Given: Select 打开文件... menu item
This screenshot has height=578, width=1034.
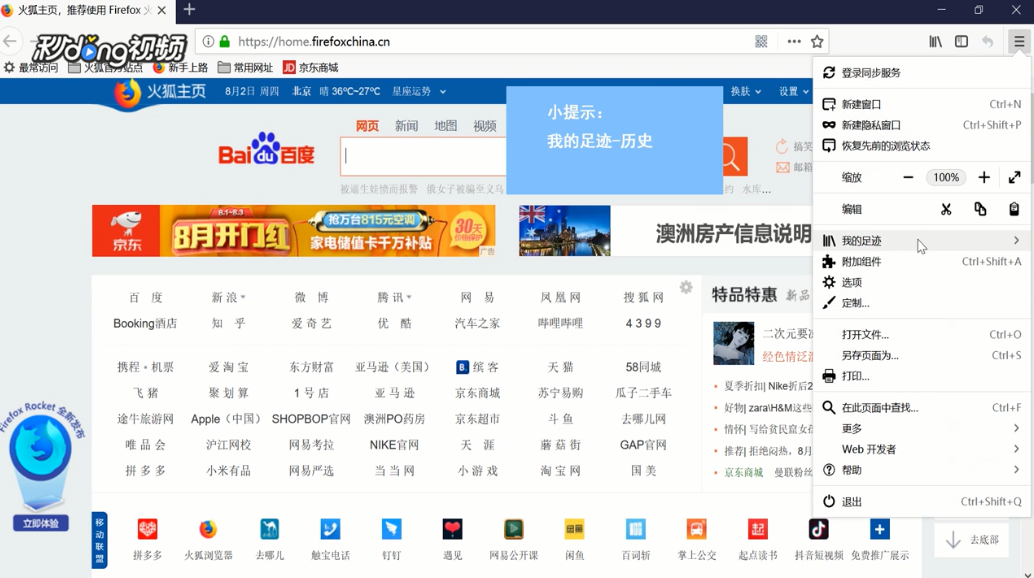Looking at the screenshot, I should pyautogui.click(x=923, y=334).
